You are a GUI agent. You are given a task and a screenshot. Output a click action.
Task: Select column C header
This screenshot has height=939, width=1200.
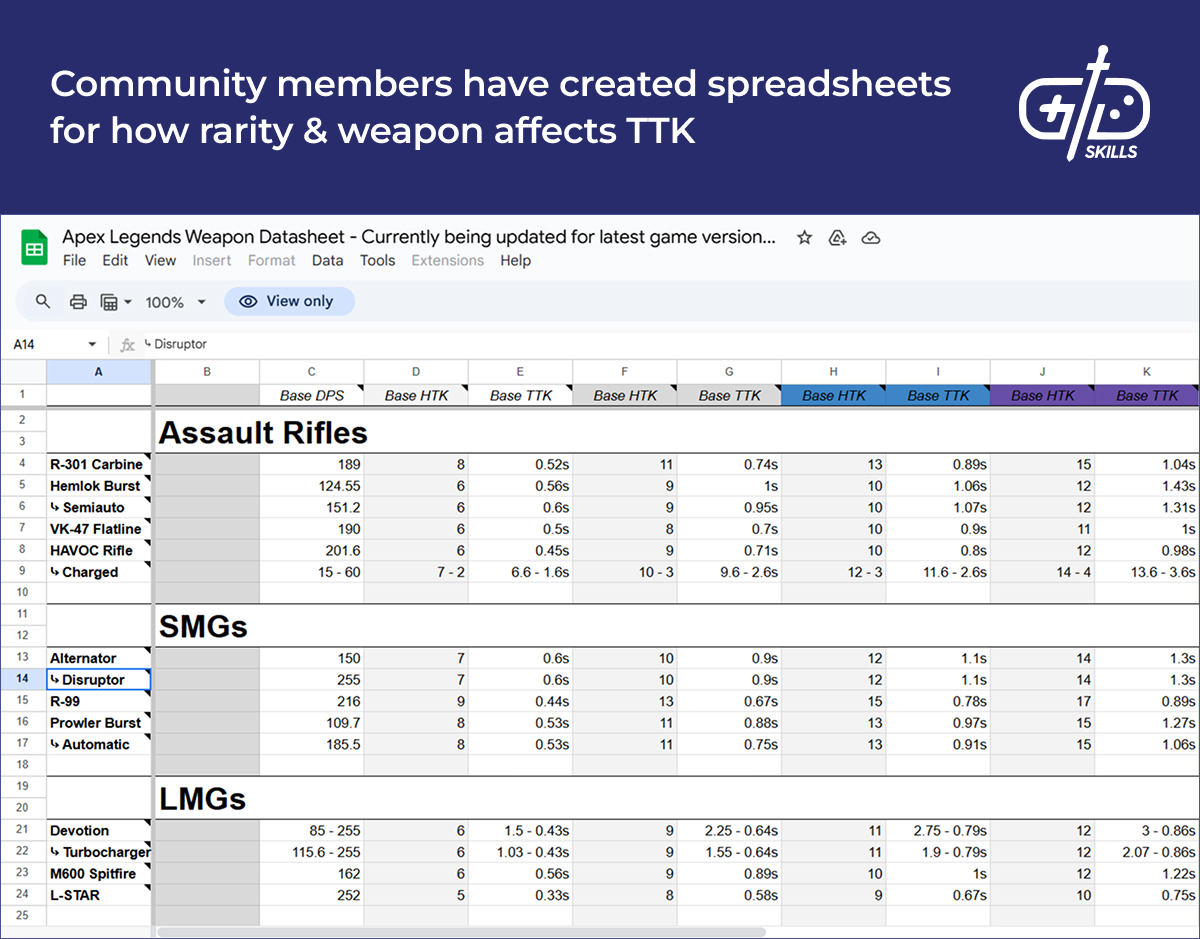click(312, 371)
